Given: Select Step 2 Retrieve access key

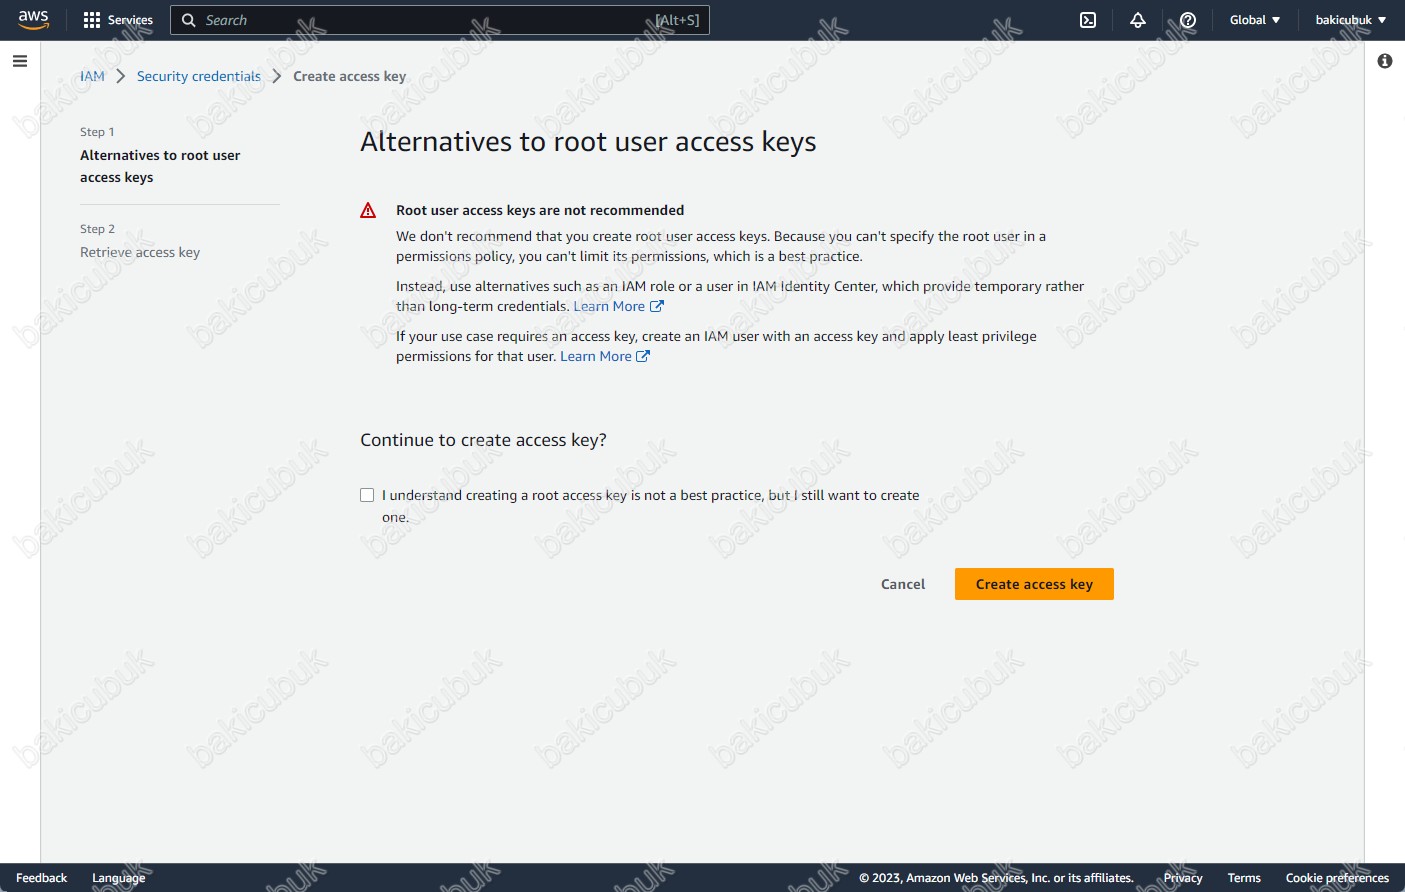Looking at the screenshot, I should pos(140,252).
